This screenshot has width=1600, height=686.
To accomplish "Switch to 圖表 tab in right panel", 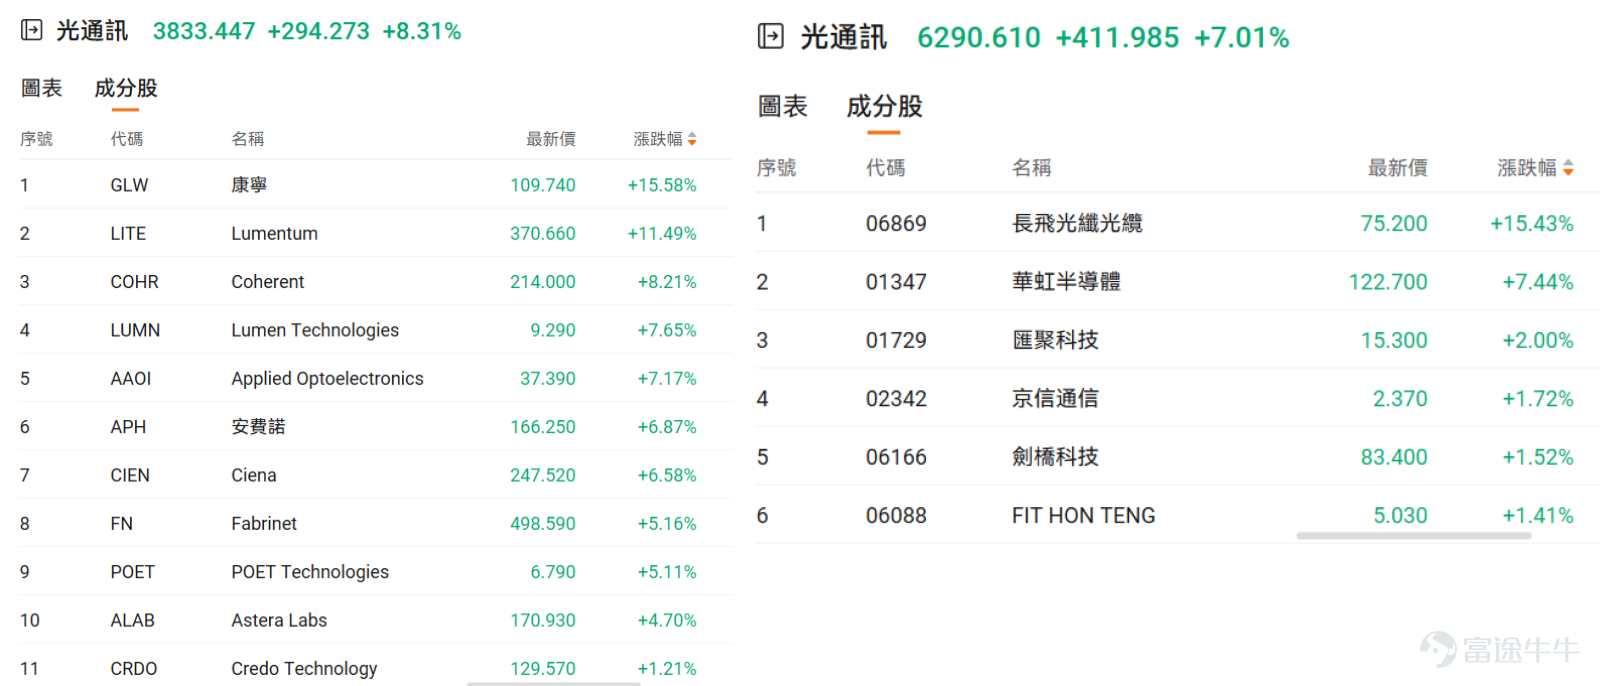I will point(783,106).
